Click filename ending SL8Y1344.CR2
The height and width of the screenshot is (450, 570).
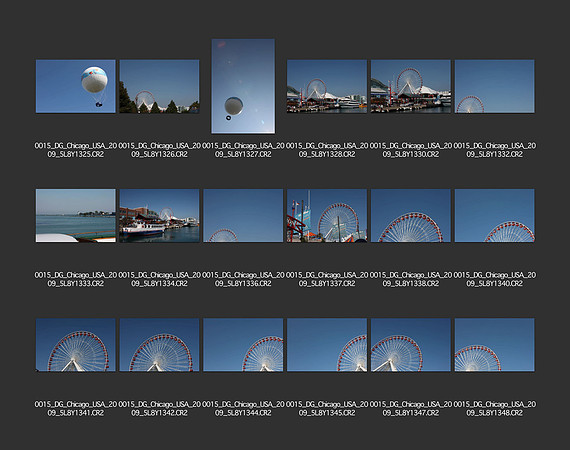tap(243, 409)
